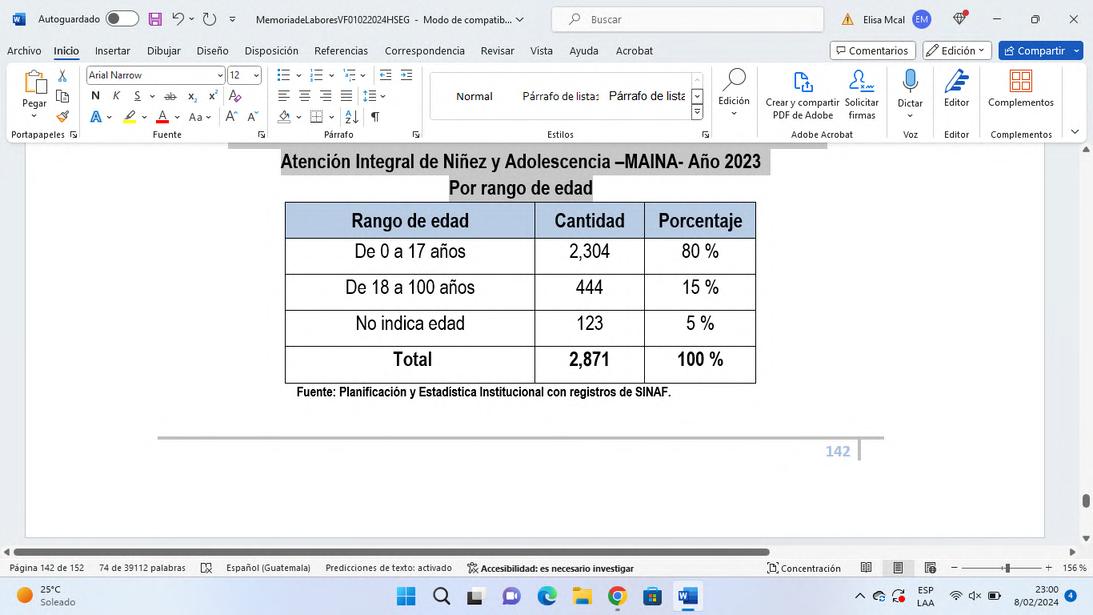Screen dimensions: 1093x615
Task: Open File Explorer from the taskbar
Action: tap(582, 596)
